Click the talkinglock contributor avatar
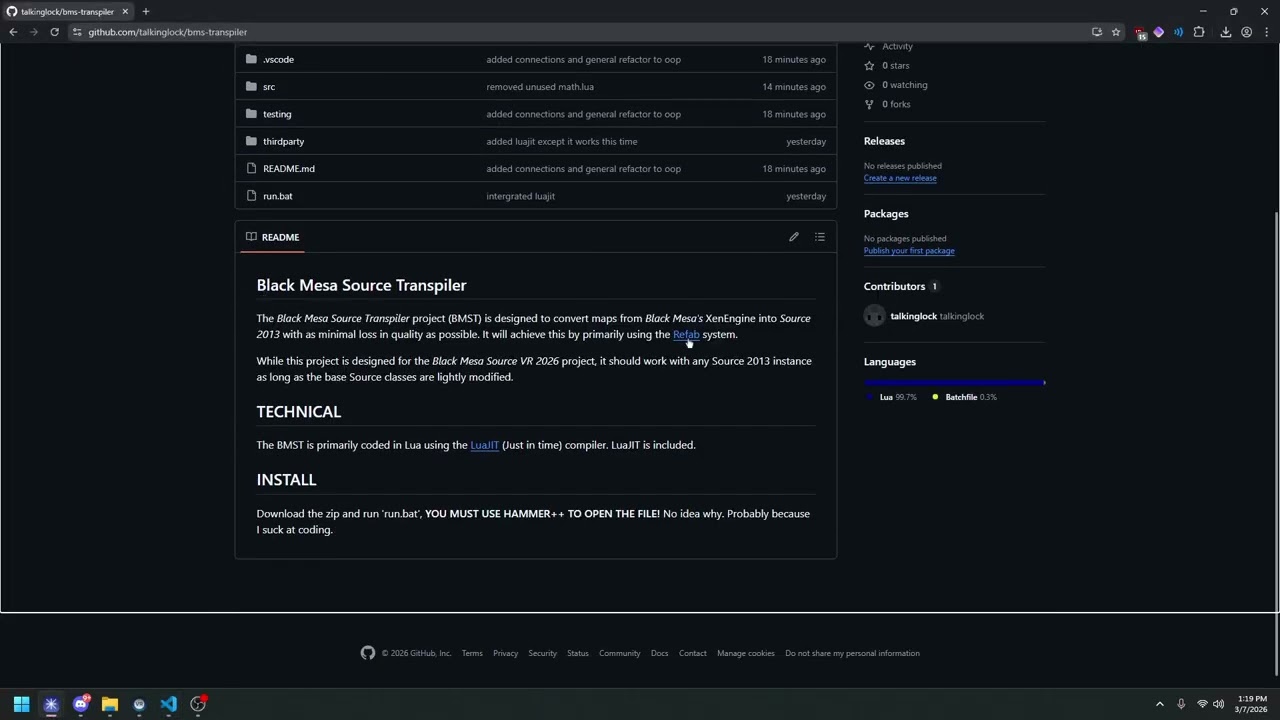The height and width of the screenshot is (720, 1280). pos(875,316)
